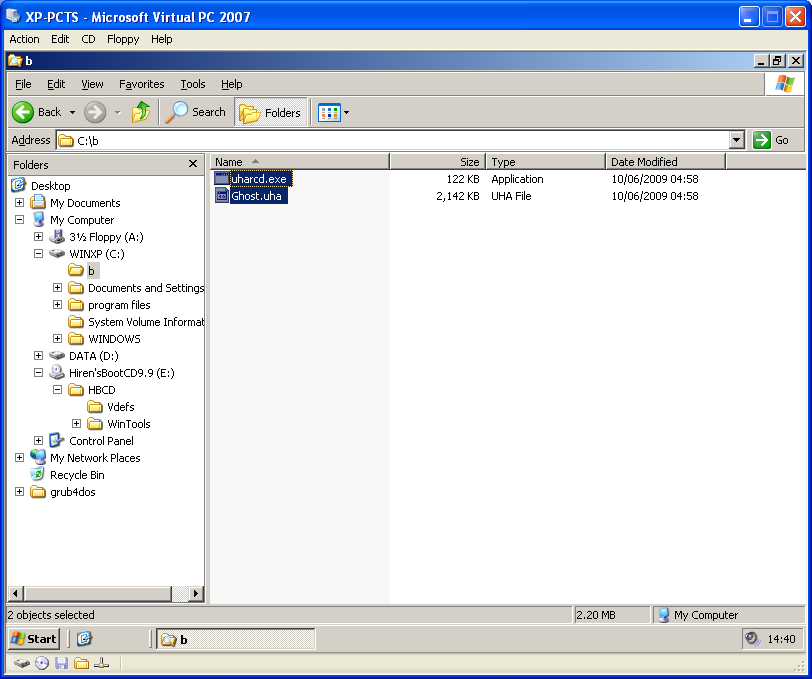Image resolution: width=812 pixels, height=679 pixels.
Task: Click Show Desktop quick launch icon
Action: [84, 639]
